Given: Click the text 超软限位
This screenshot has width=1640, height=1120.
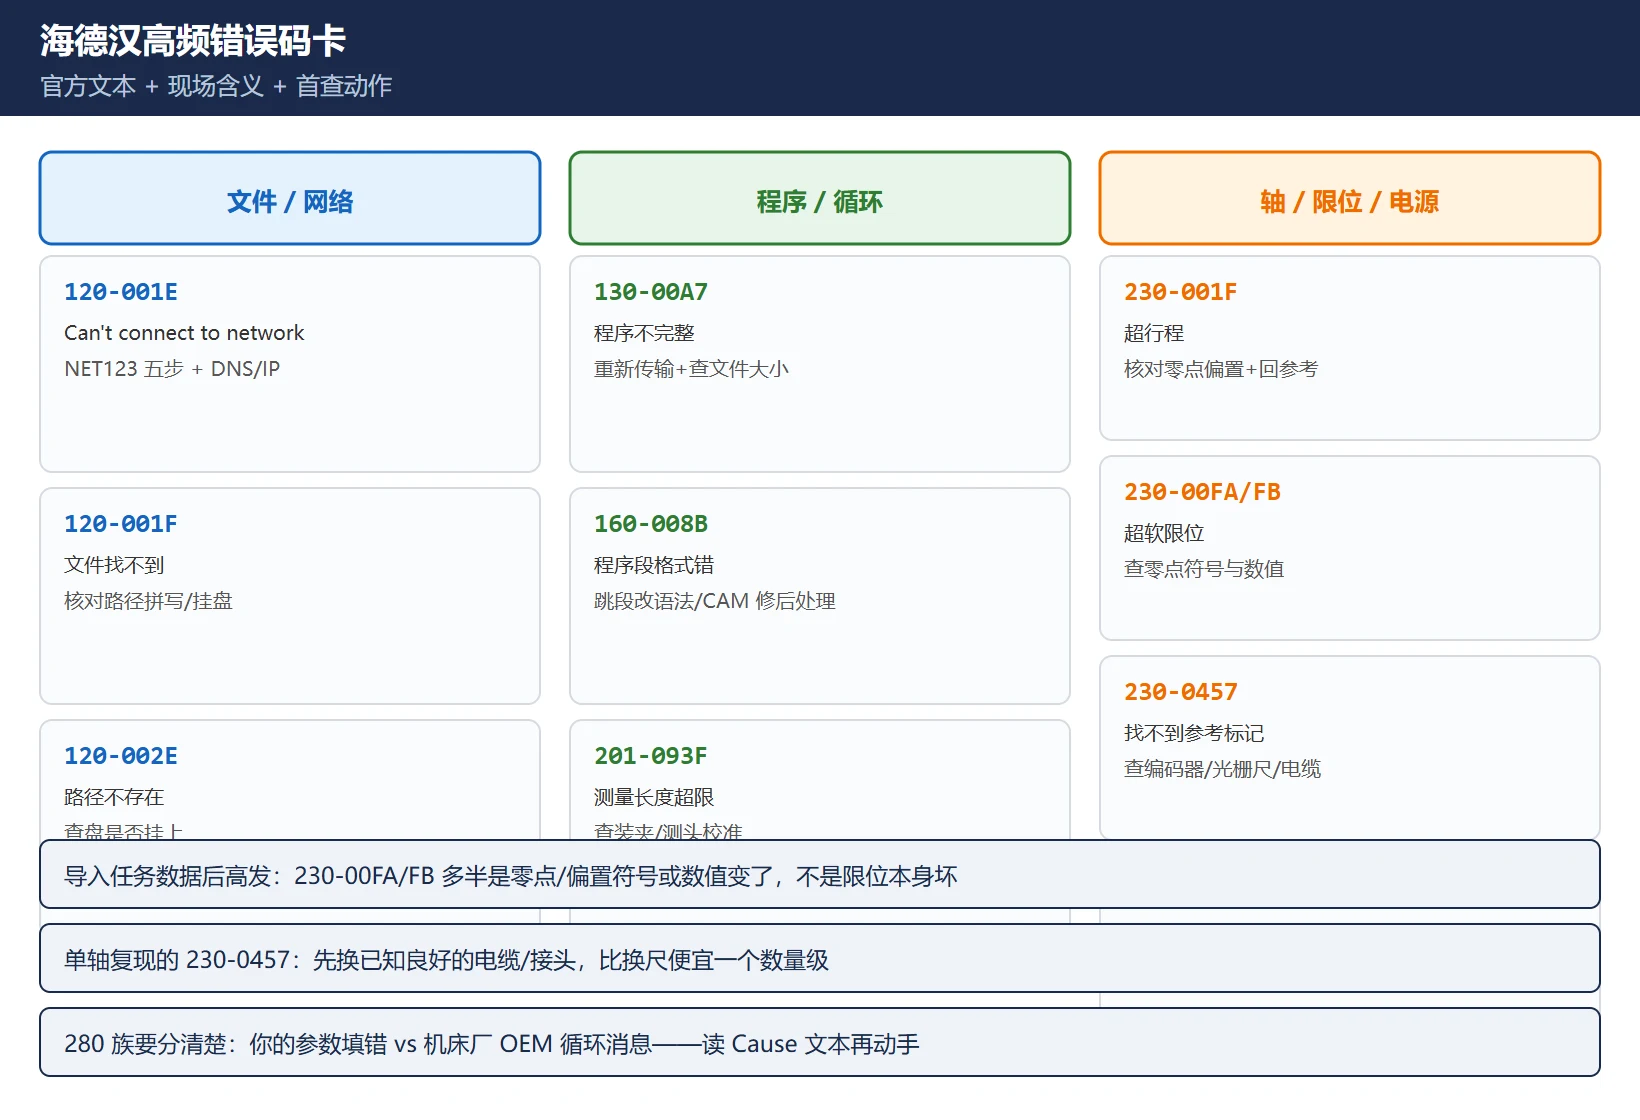Looking at the screenshot, I should pyautogui.click(x=1164, y=533).
